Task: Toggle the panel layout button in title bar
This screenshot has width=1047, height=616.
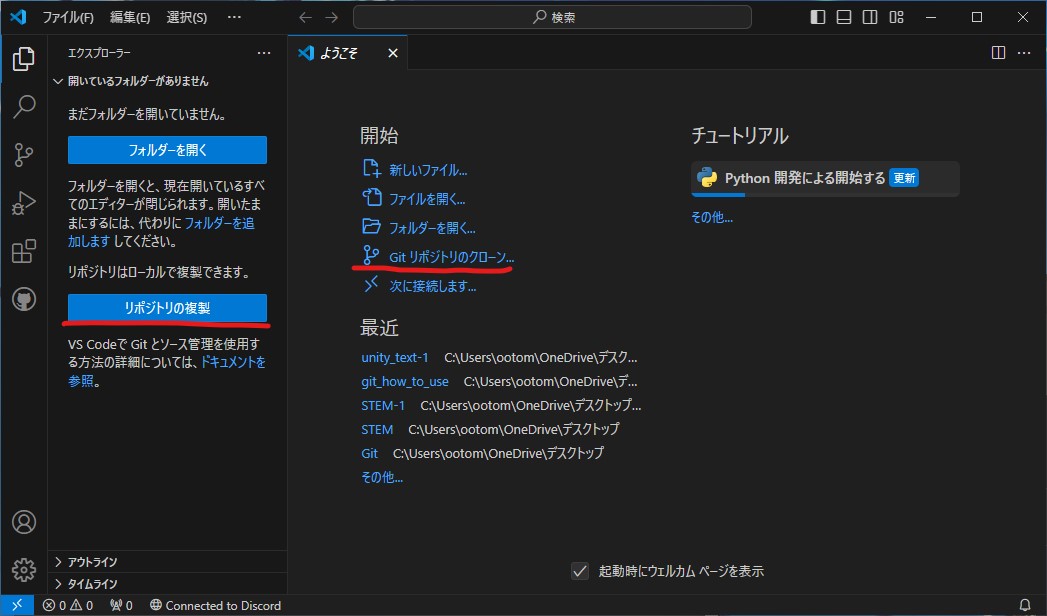Action: click(x=844, y=17)
